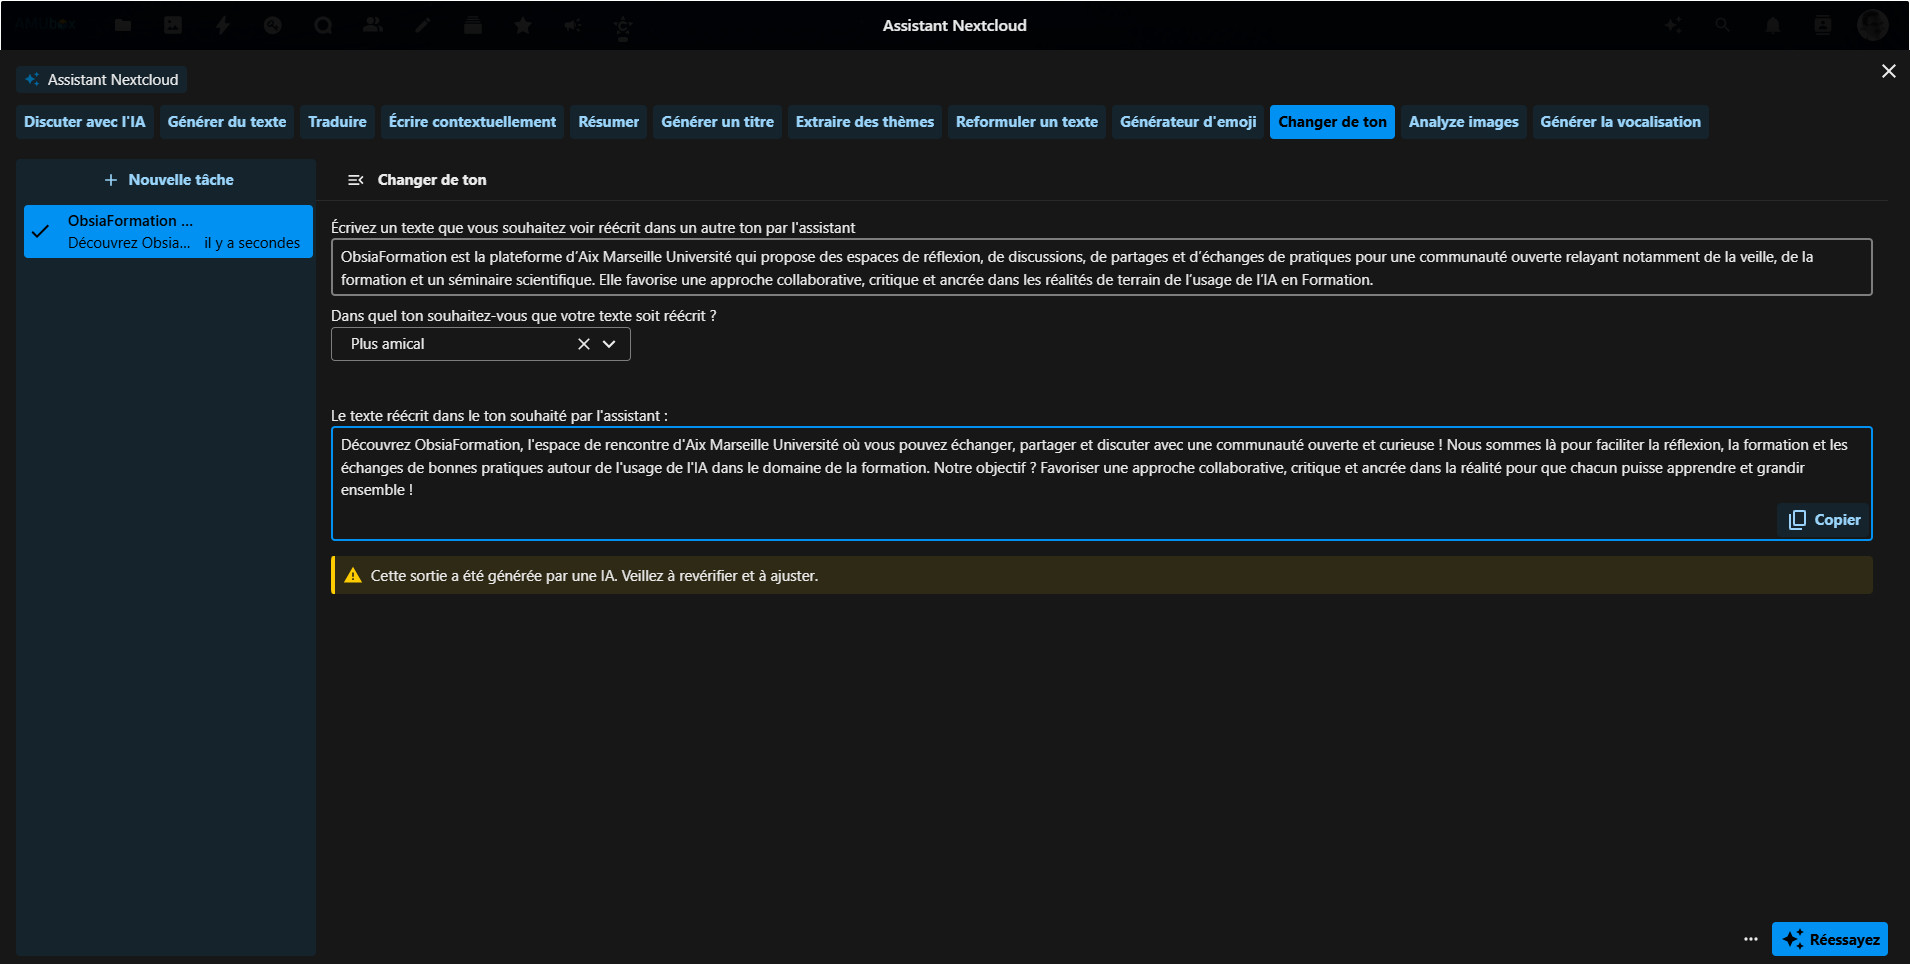
Task: Open the notifications bell icon
Action: click(x=1772, y=25)
